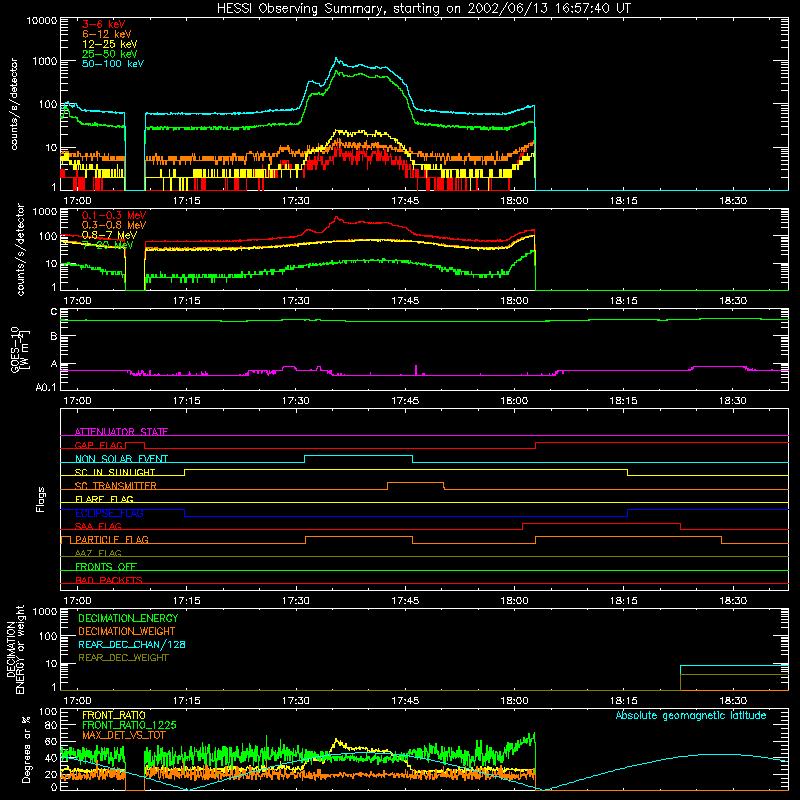The image size is (800, 800).
Task: Click the HESSI Observing Summary title
Action: tap(423, 8)
